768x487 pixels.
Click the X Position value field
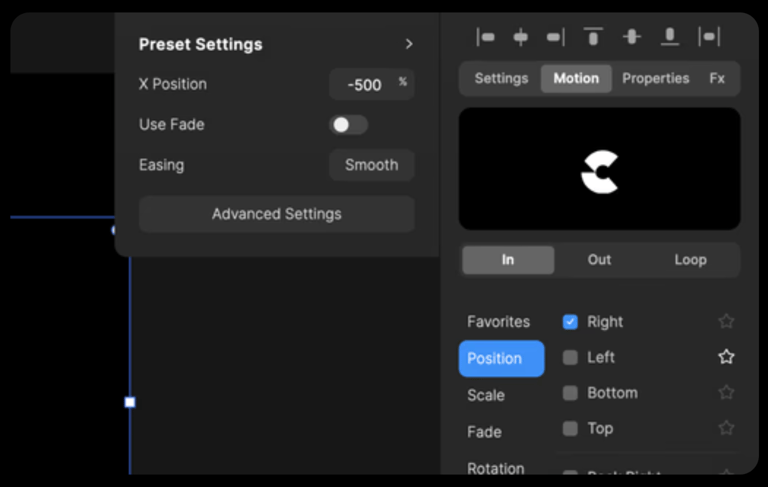364,85
